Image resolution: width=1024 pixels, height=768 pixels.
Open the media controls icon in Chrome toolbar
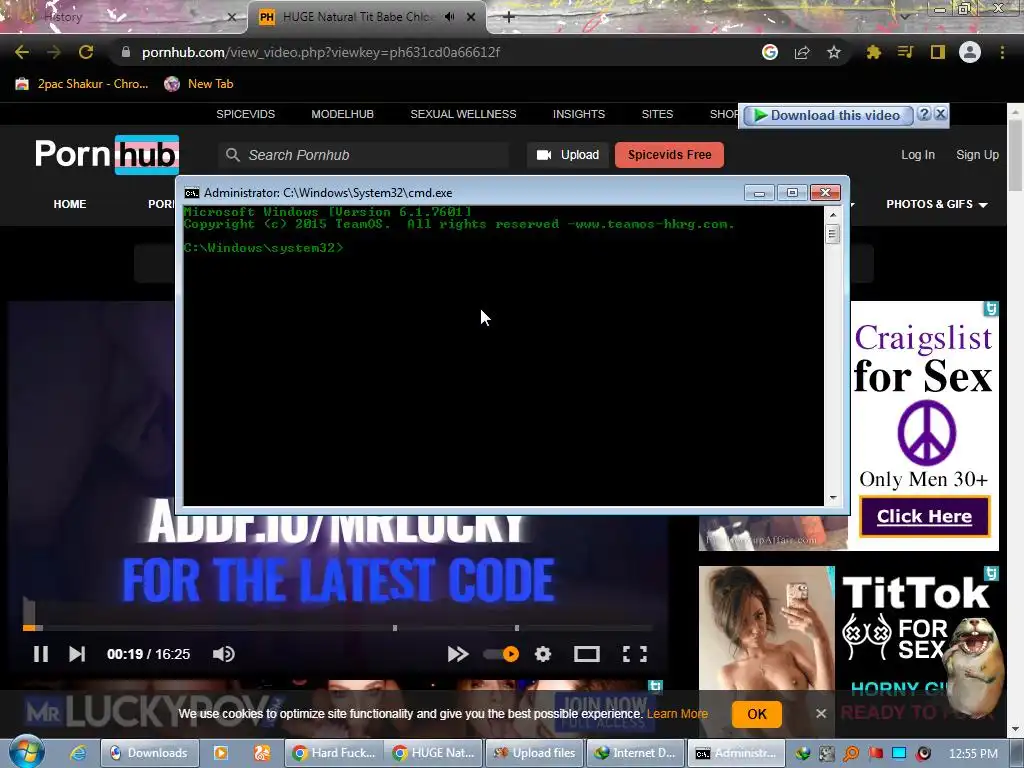point(905,52)
